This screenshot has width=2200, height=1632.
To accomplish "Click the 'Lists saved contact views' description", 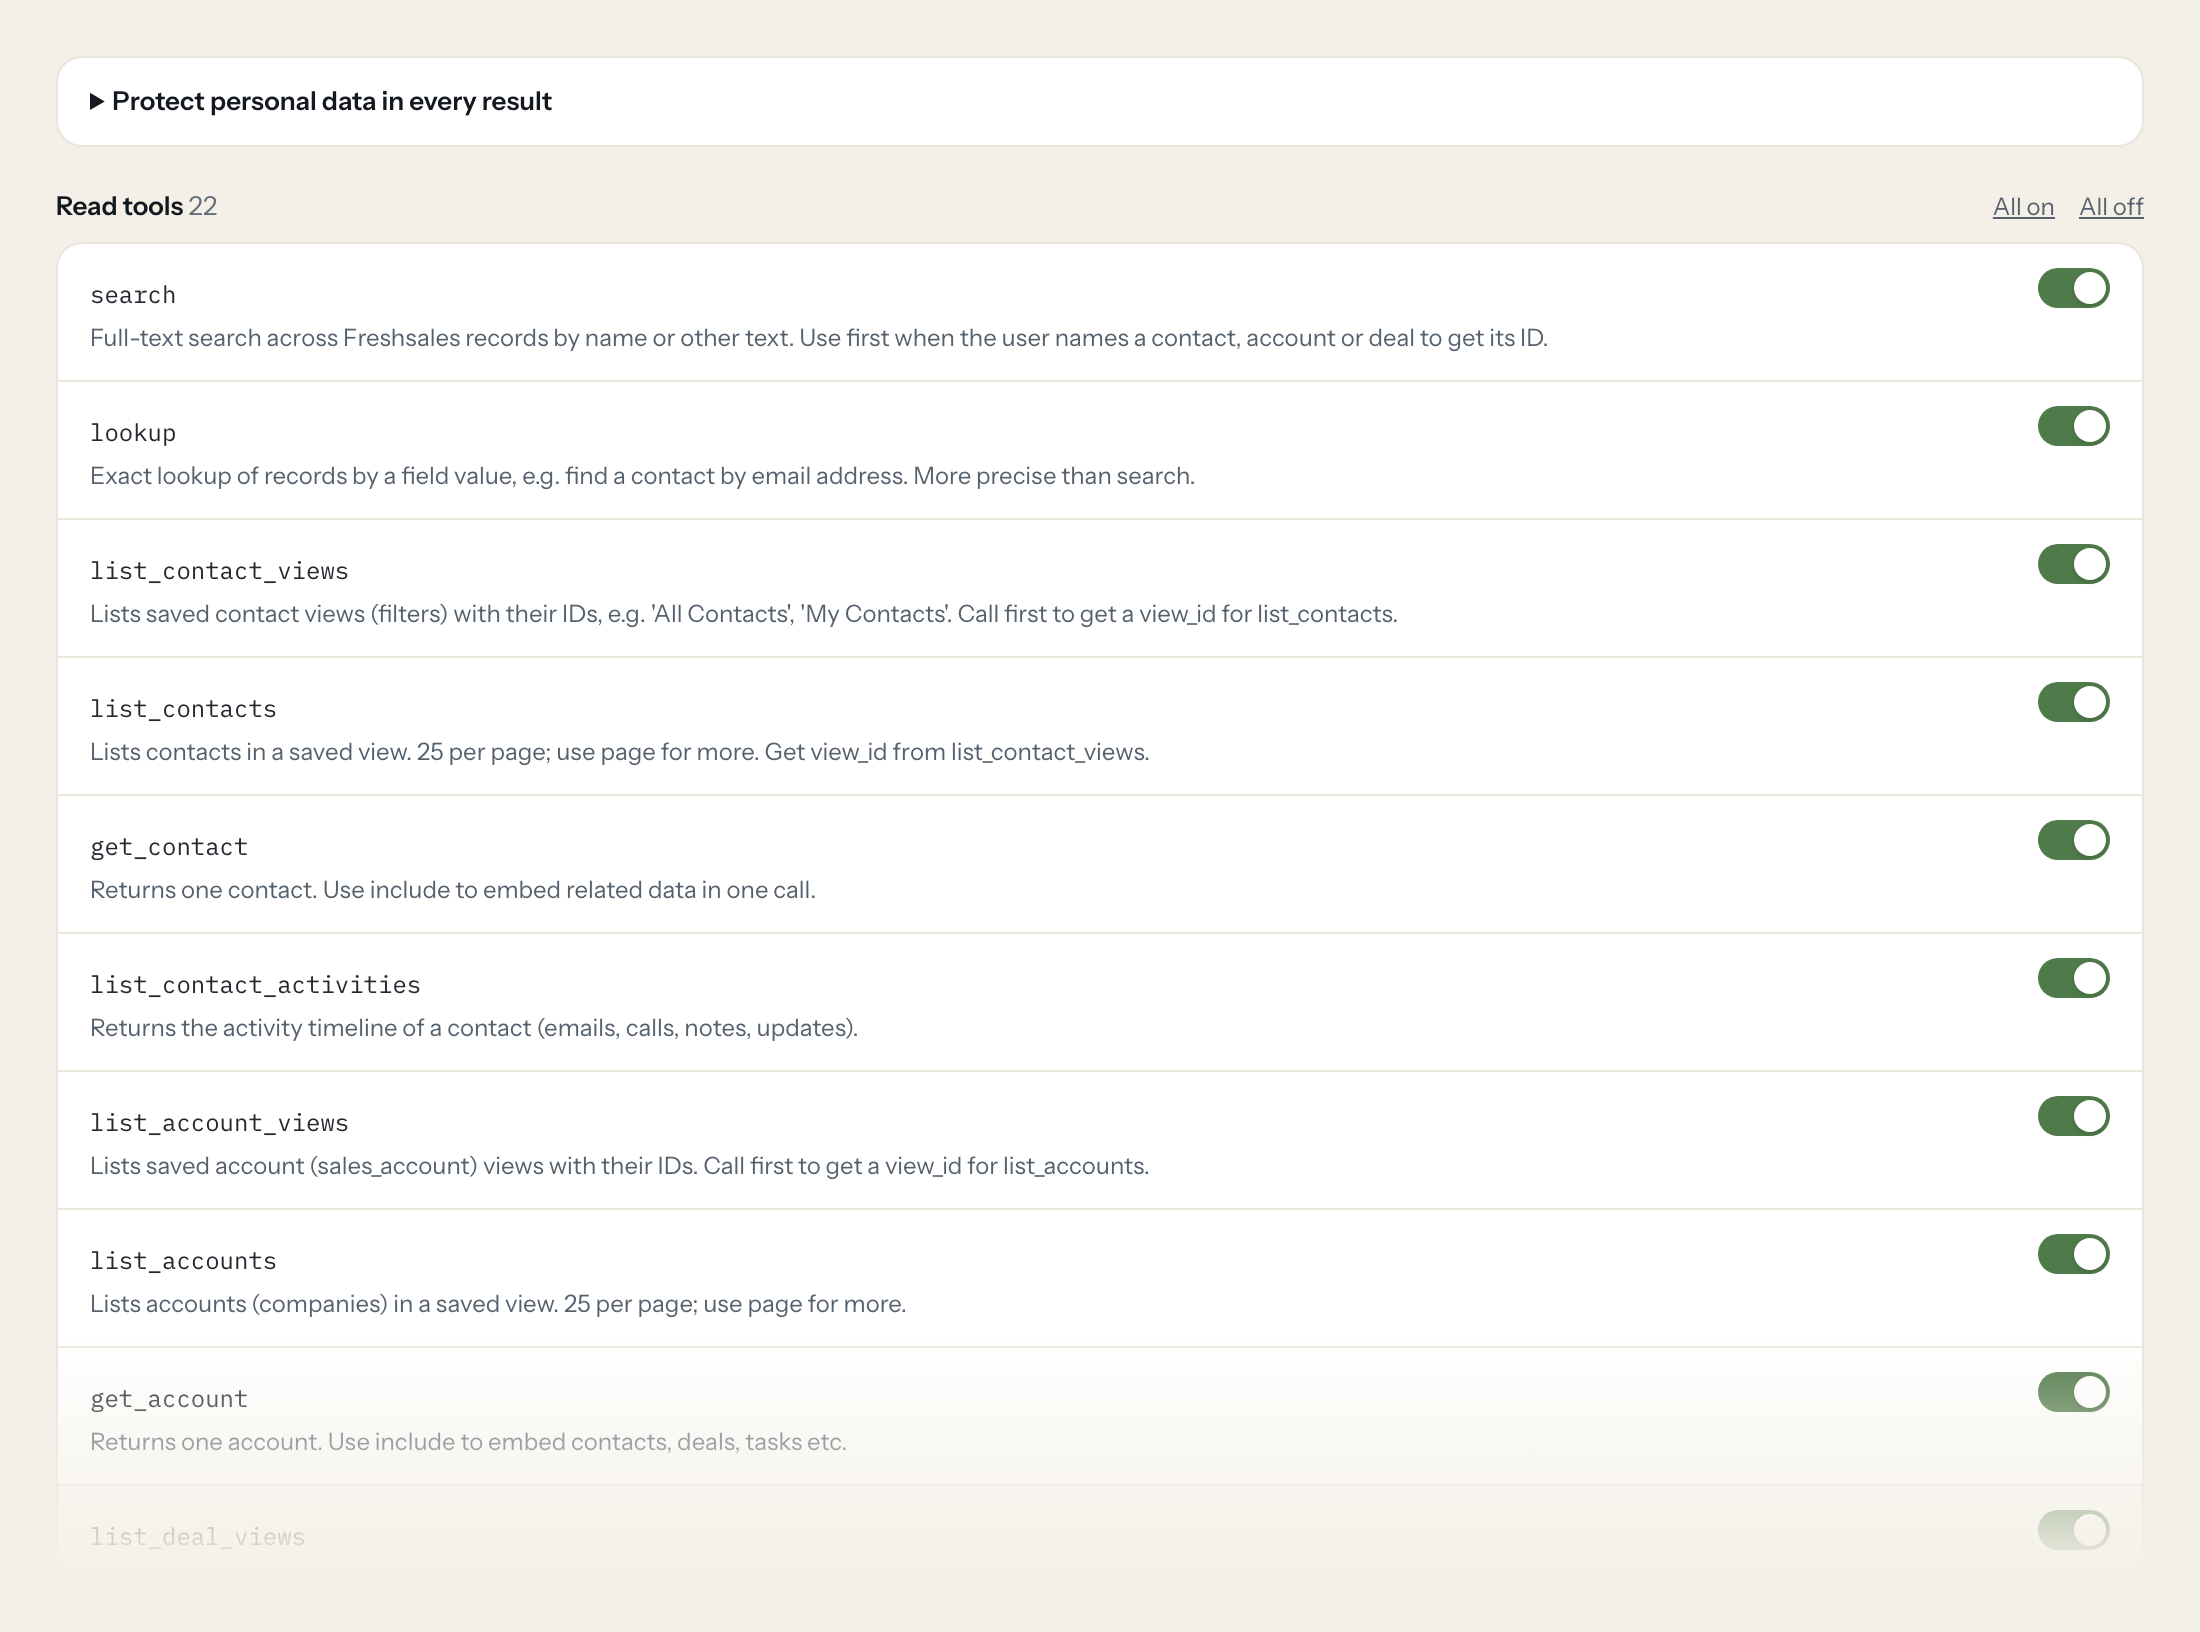I will pos(744,614).
